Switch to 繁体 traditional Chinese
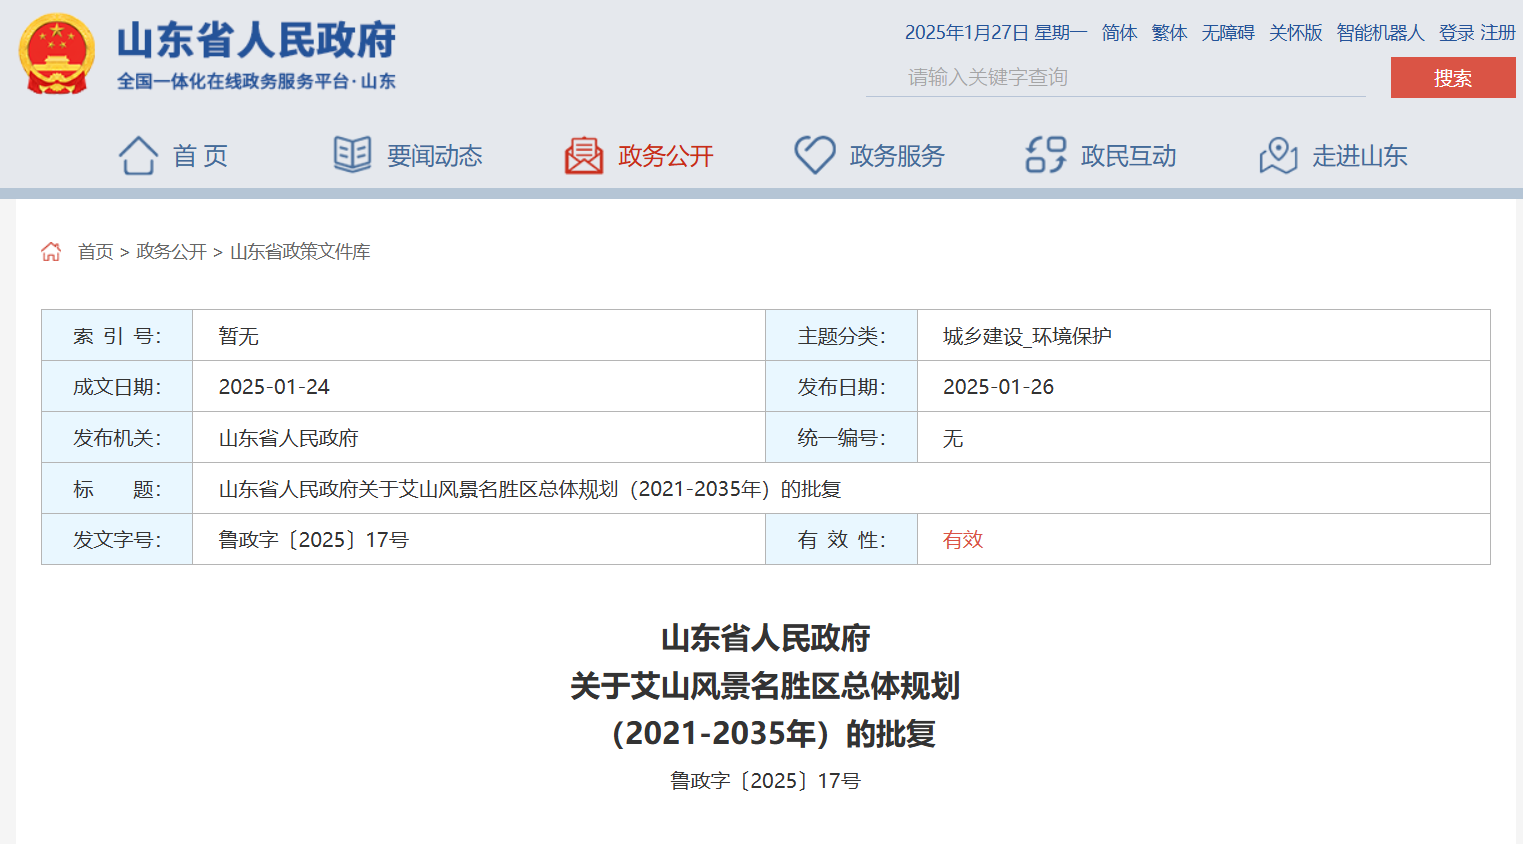Viewport: 1523px width, 844px height. (1169, 33)
